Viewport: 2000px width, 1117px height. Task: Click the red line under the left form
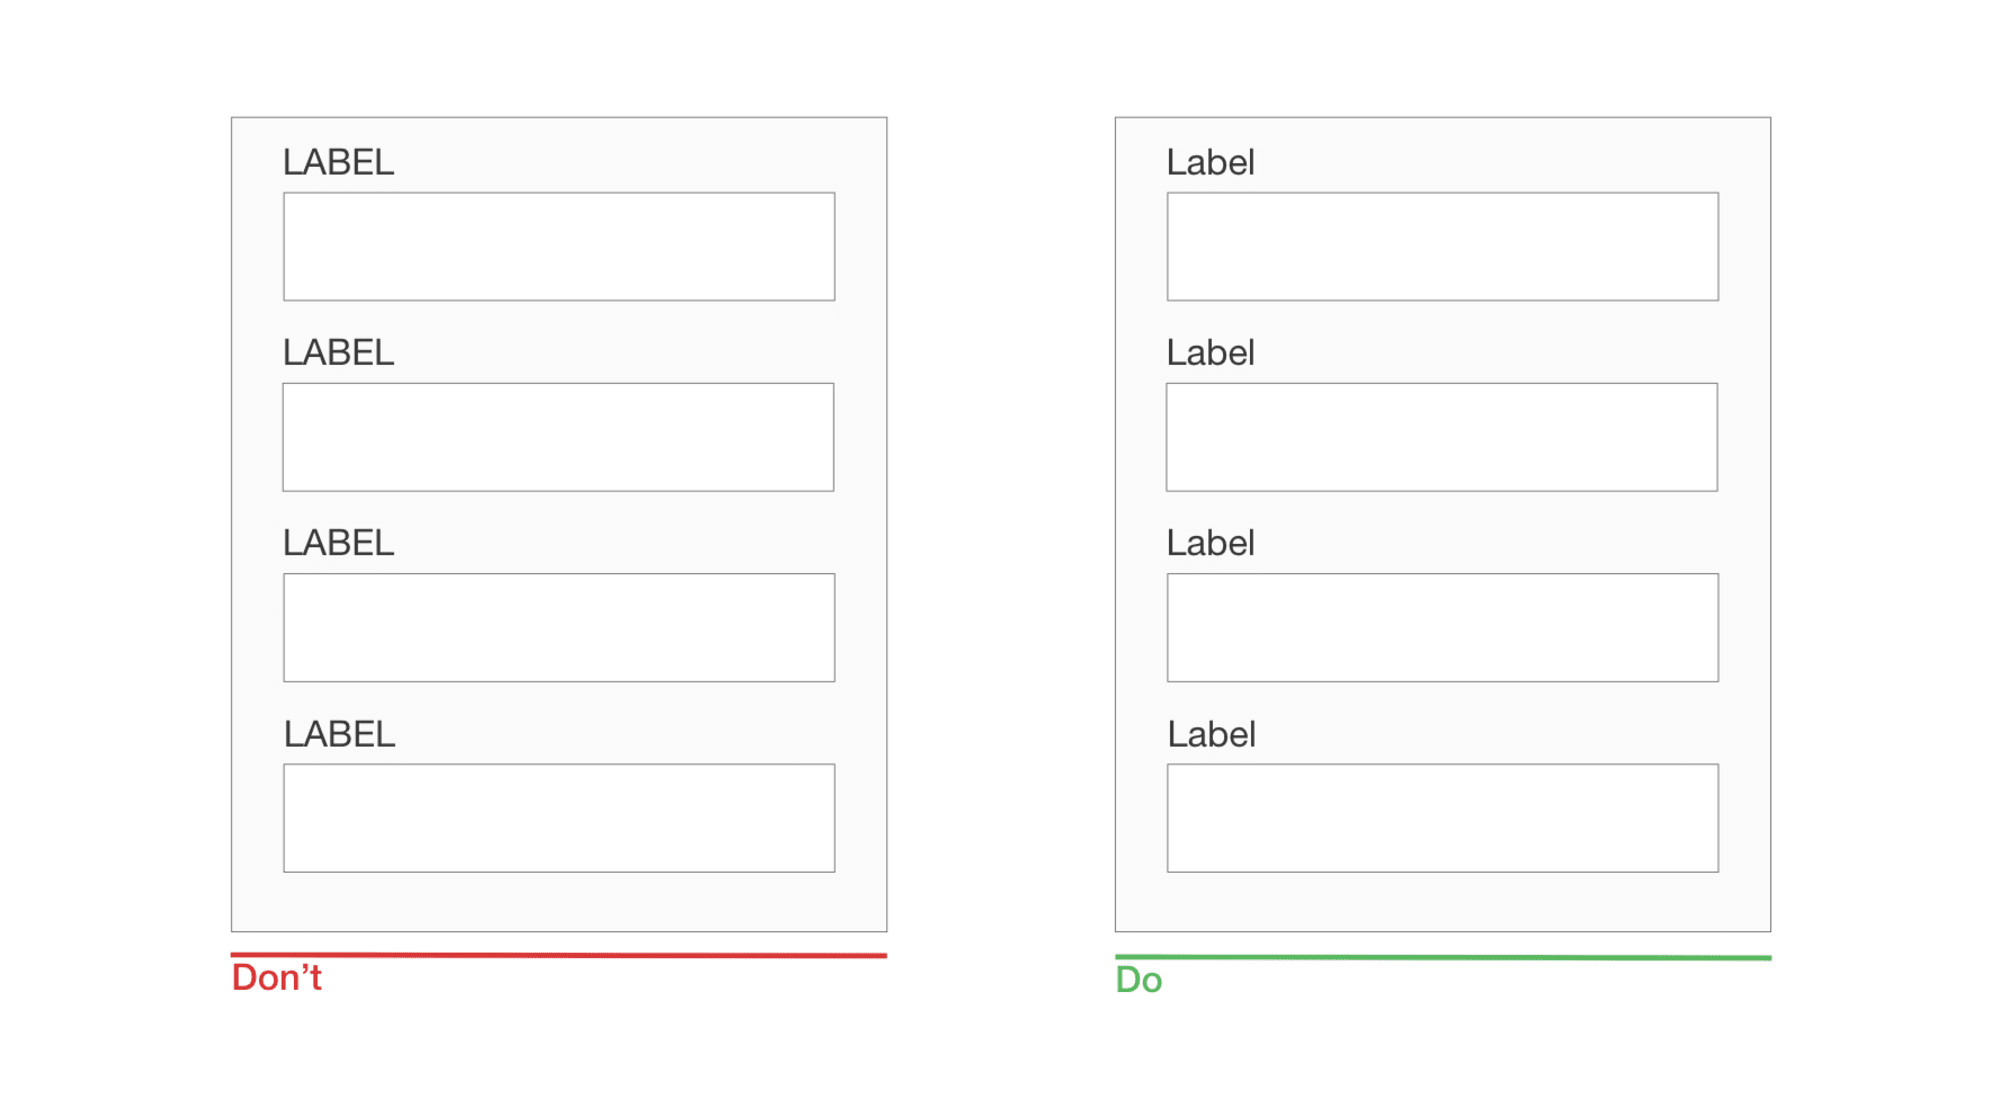[559, 955]
